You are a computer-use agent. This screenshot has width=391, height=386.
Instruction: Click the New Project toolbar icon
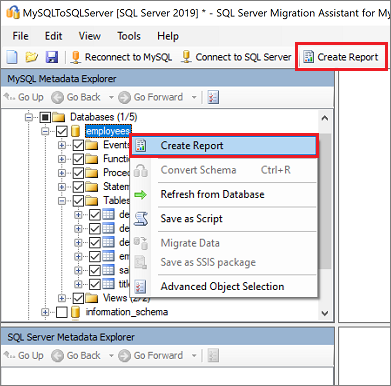12,57
